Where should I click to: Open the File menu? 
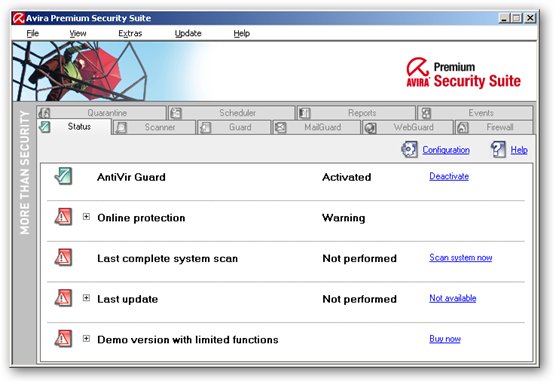(x=33, y=34)
